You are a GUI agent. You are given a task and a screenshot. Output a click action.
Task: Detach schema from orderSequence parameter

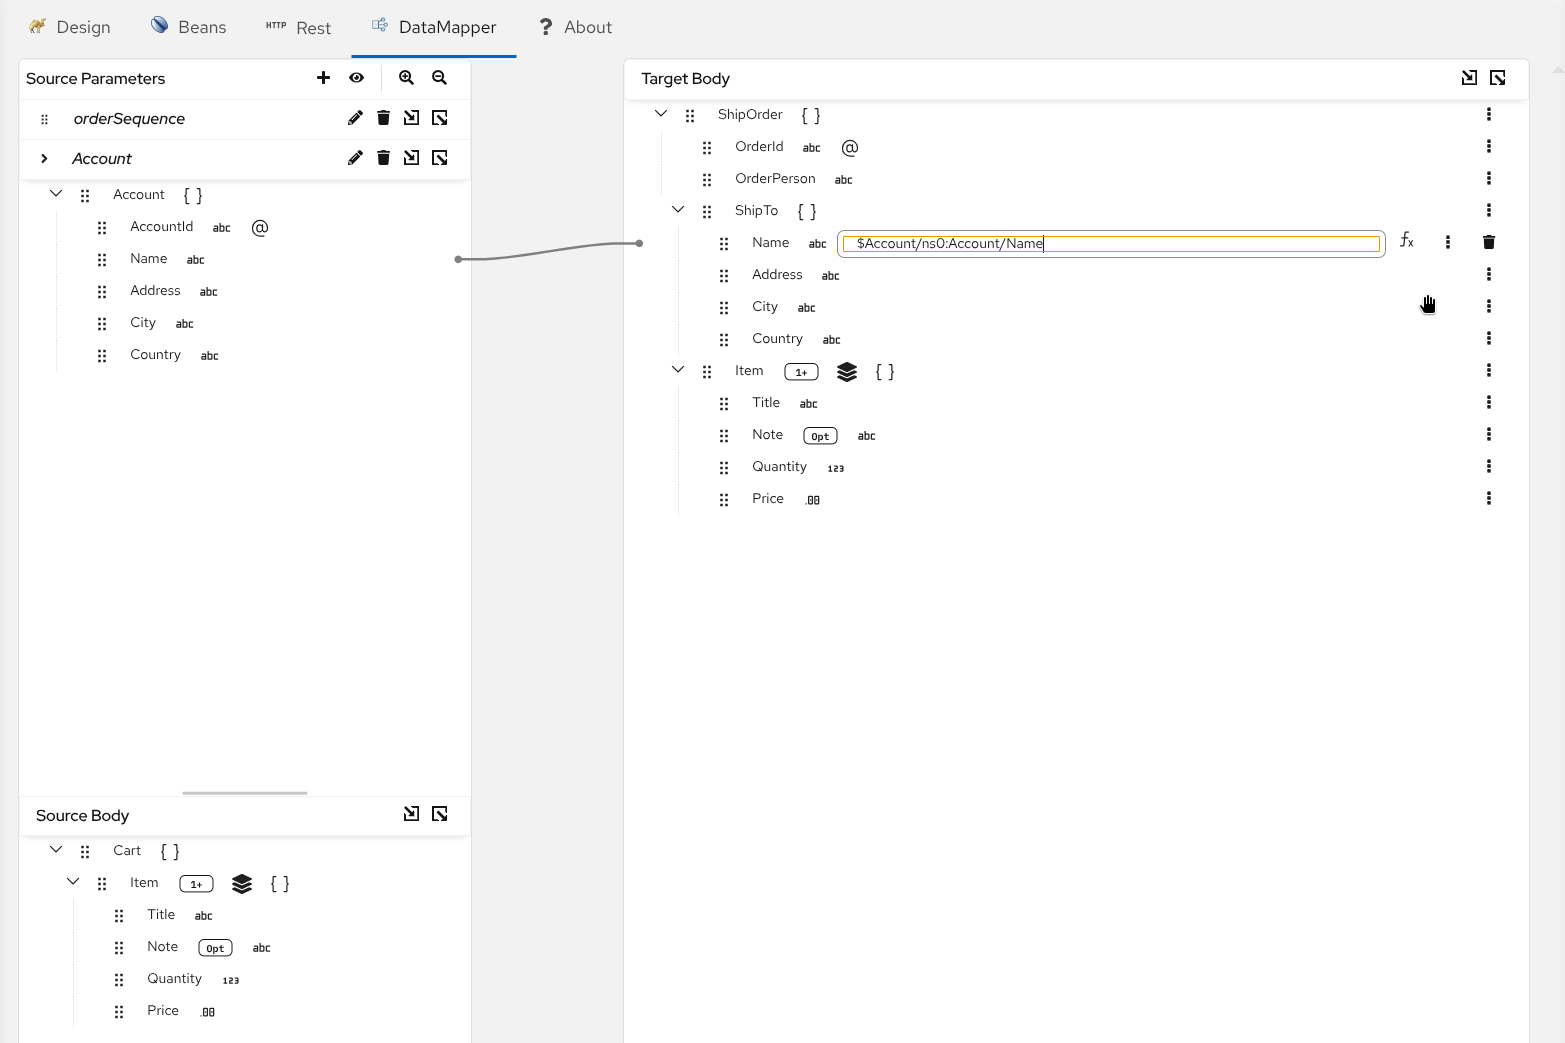tap(440, 118)
